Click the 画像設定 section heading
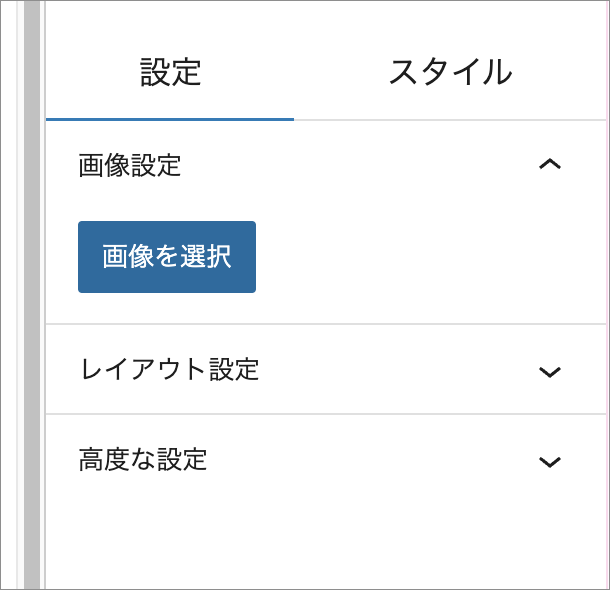The image size is (610, 590). (x=130, y=165)
